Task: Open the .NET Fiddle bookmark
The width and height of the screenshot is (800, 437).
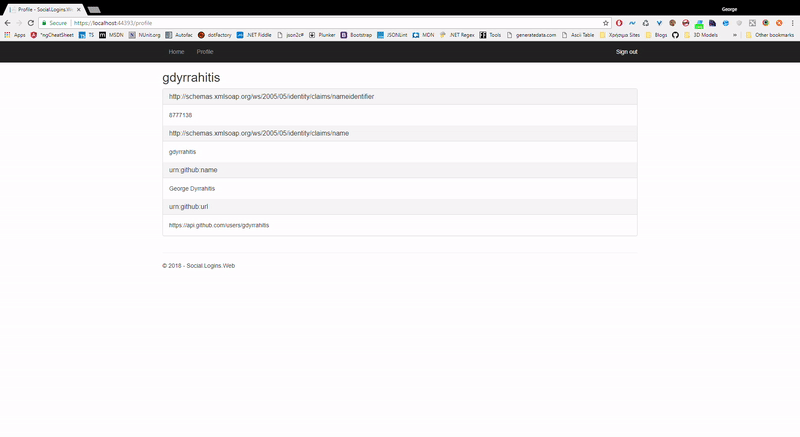Action: click(x=254, y=35)
